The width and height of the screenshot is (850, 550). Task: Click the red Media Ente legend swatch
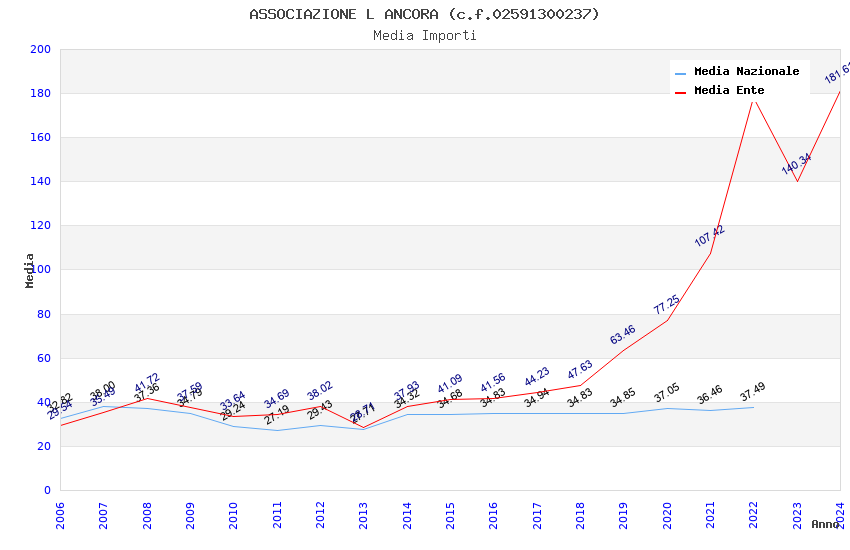pos(680,93)
